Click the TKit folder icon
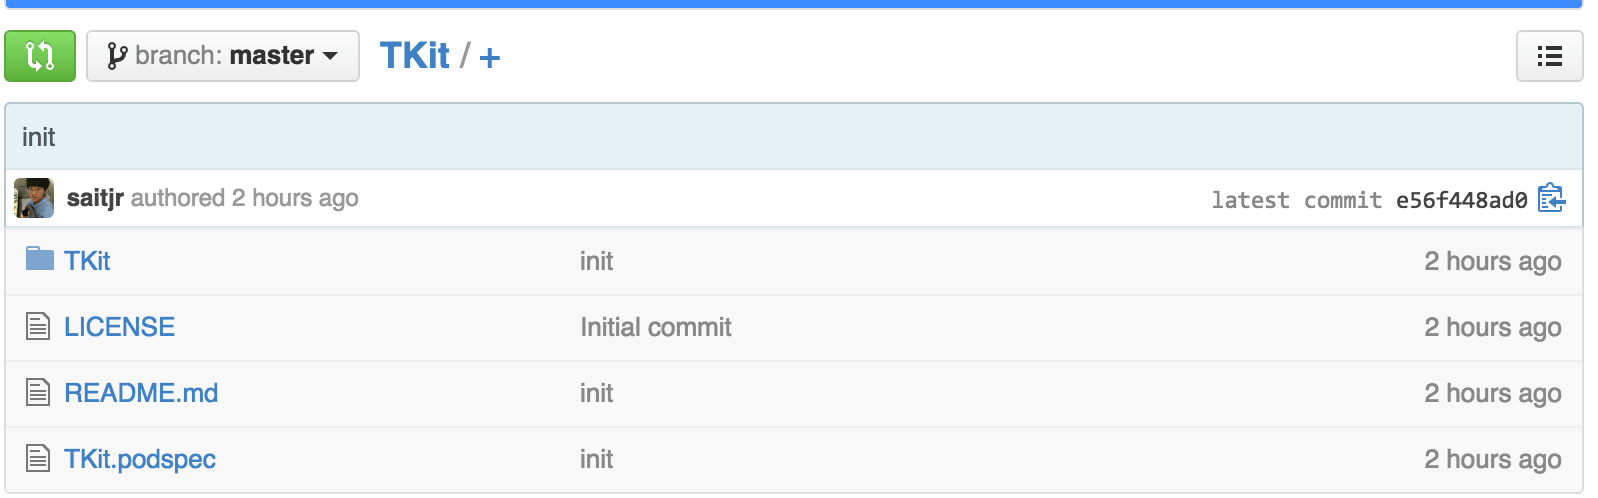 [x=39, y=260]
